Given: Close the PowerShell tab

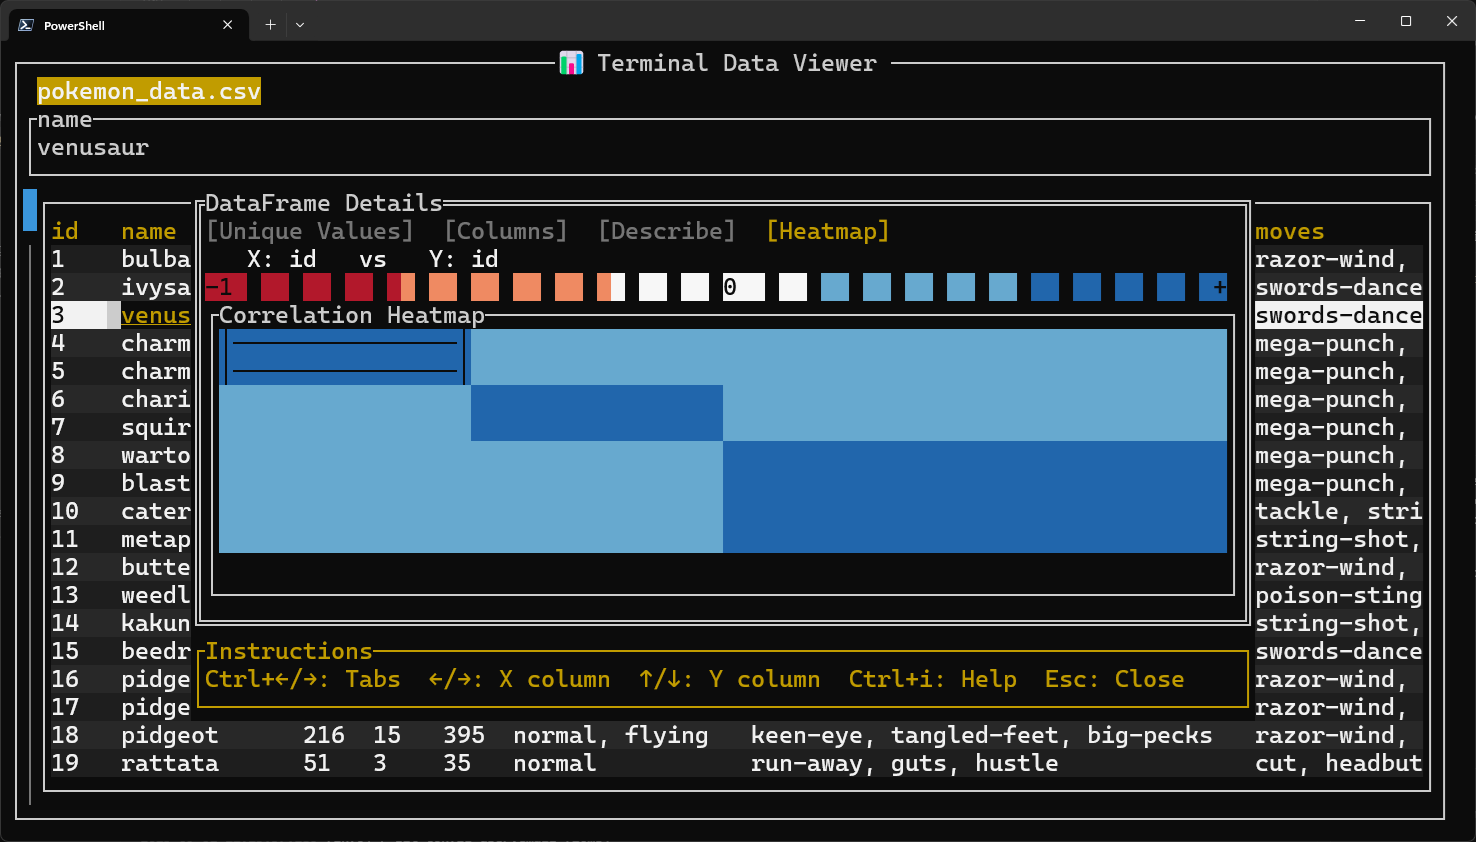Looking at the screenshot, I should pyautogui.click(x=228, y=25).
